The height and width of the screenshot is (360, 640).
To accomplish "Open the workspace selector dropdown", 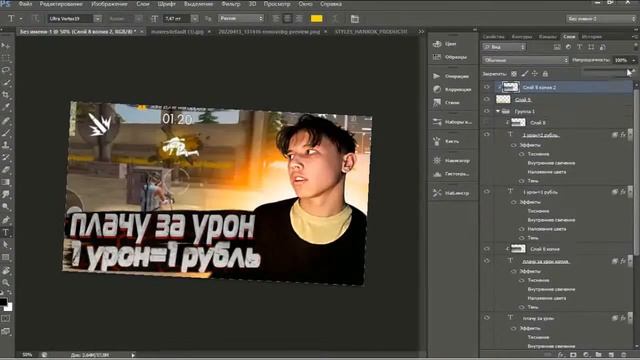I will (x=601, y=19).
